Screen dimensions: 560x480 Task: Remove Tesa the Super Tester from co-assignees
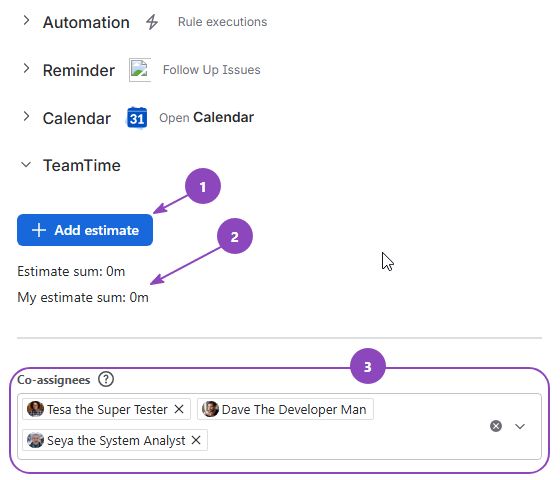(179, 409)
